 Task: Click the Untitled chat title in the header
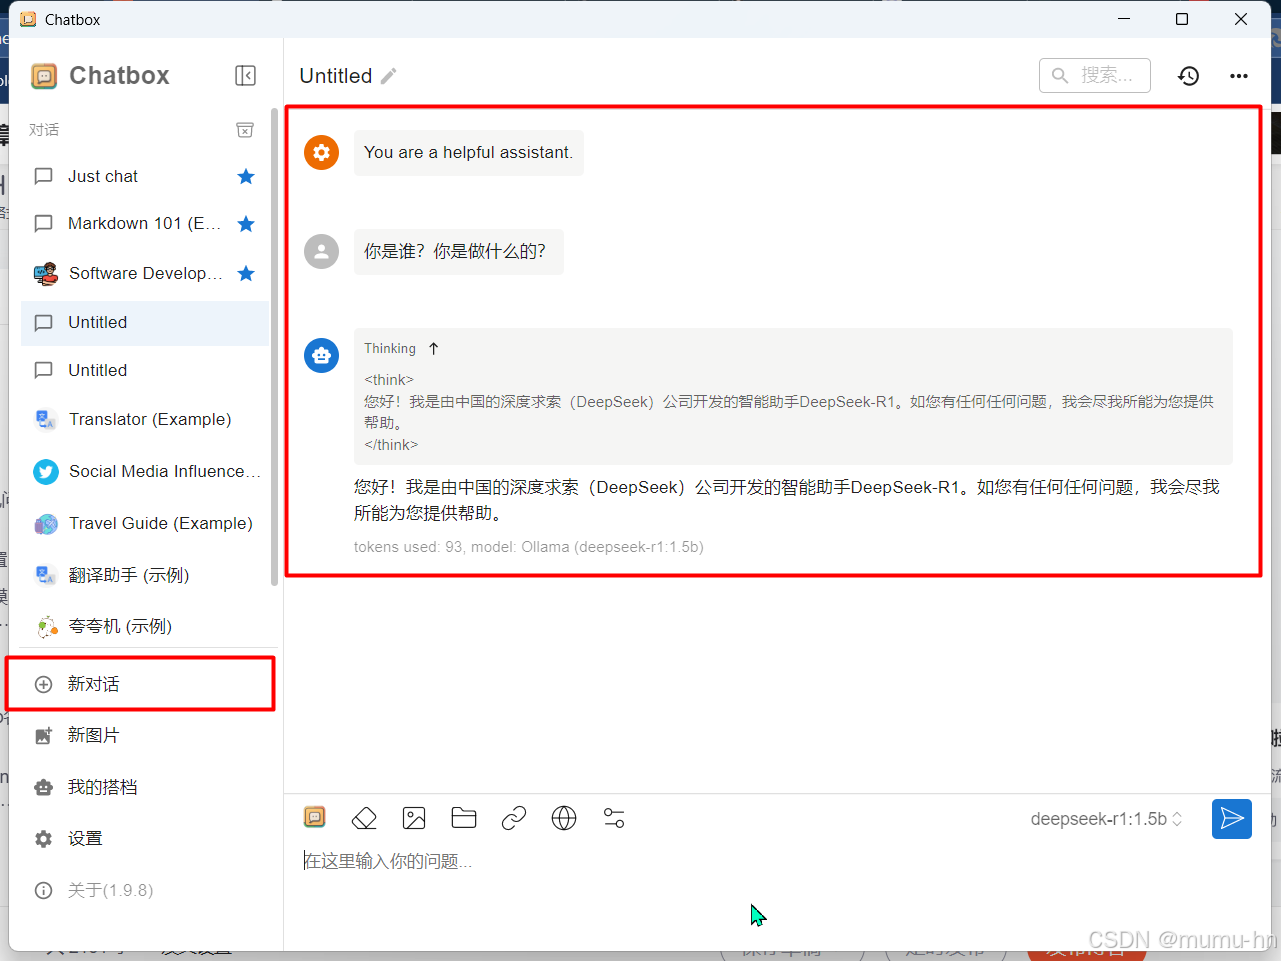coord(336,76)
